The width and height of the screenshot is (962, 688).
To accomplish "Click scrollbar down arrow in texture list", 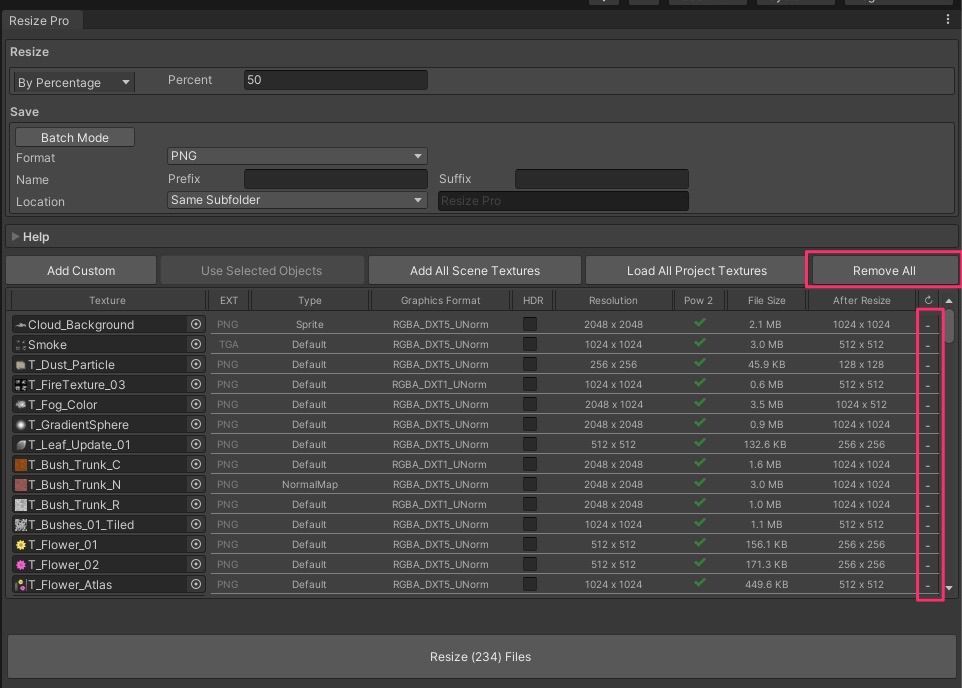I will 949,588.
